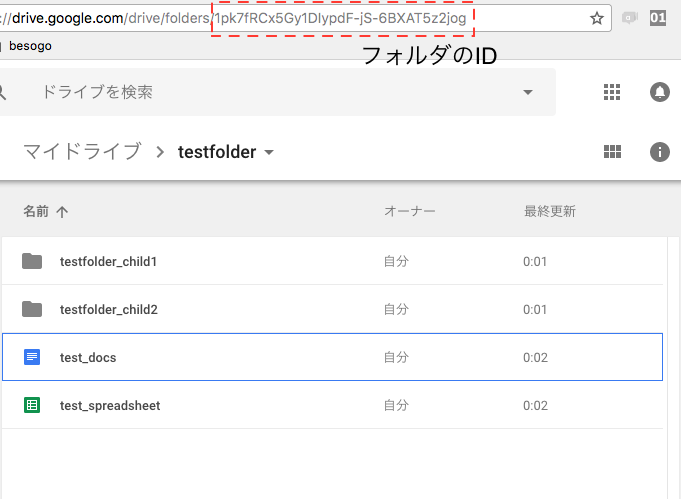The height and width of the screenshot is (499, 681).
Task: Go back to マイドライブ breadcrumb
Action: [82, 152]
